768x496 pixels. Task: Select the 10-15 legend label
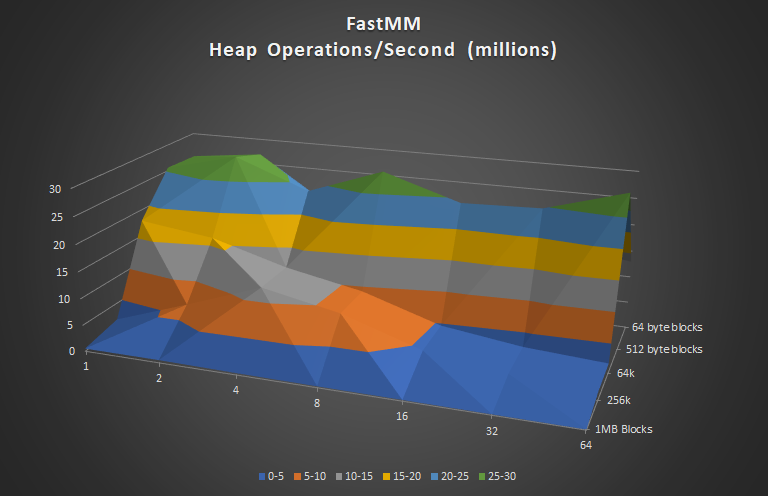[x=359, y=476]
